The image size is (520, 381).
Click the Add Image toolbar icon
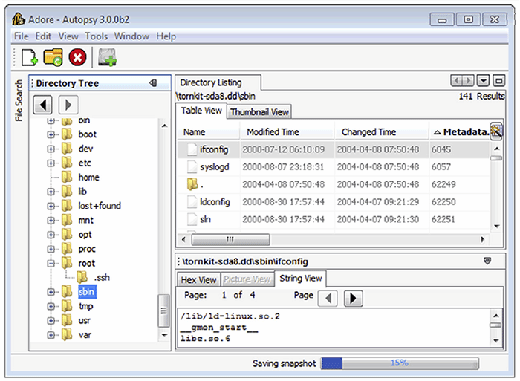(107, 57)
